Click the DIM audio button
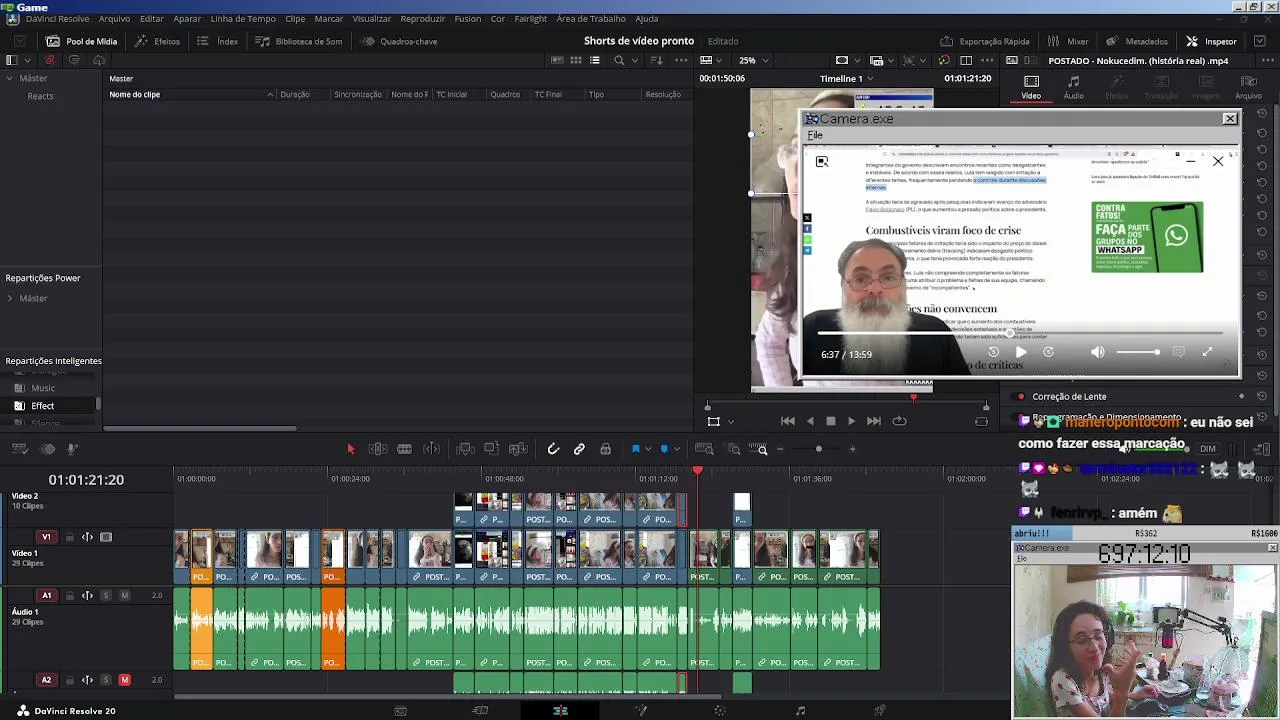 click(x=1208, y=449)
